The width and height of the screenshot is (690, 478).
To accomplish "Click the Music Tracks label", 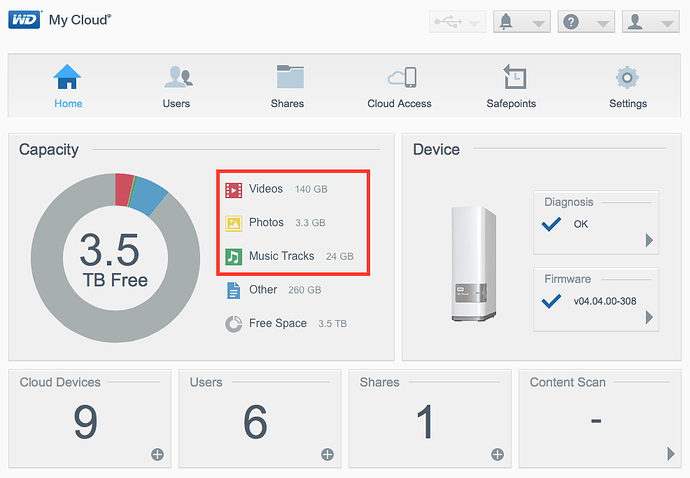I will pyautogui.click(x=282, y=256).
